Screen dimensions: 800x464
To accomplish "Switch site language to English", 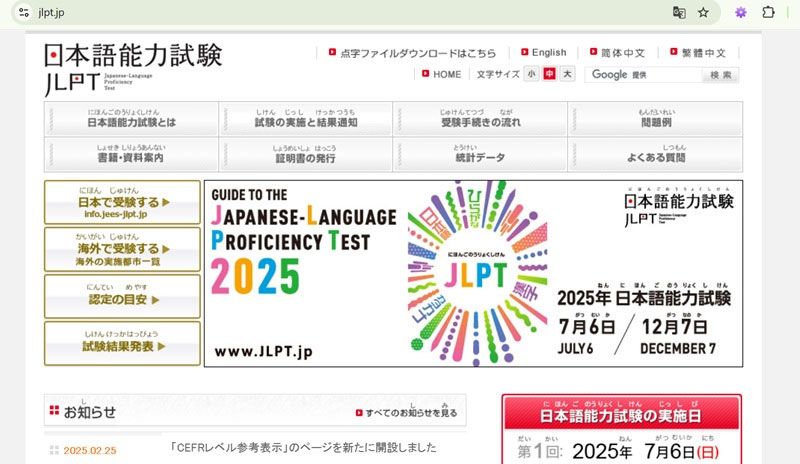I will pos(544,53).
